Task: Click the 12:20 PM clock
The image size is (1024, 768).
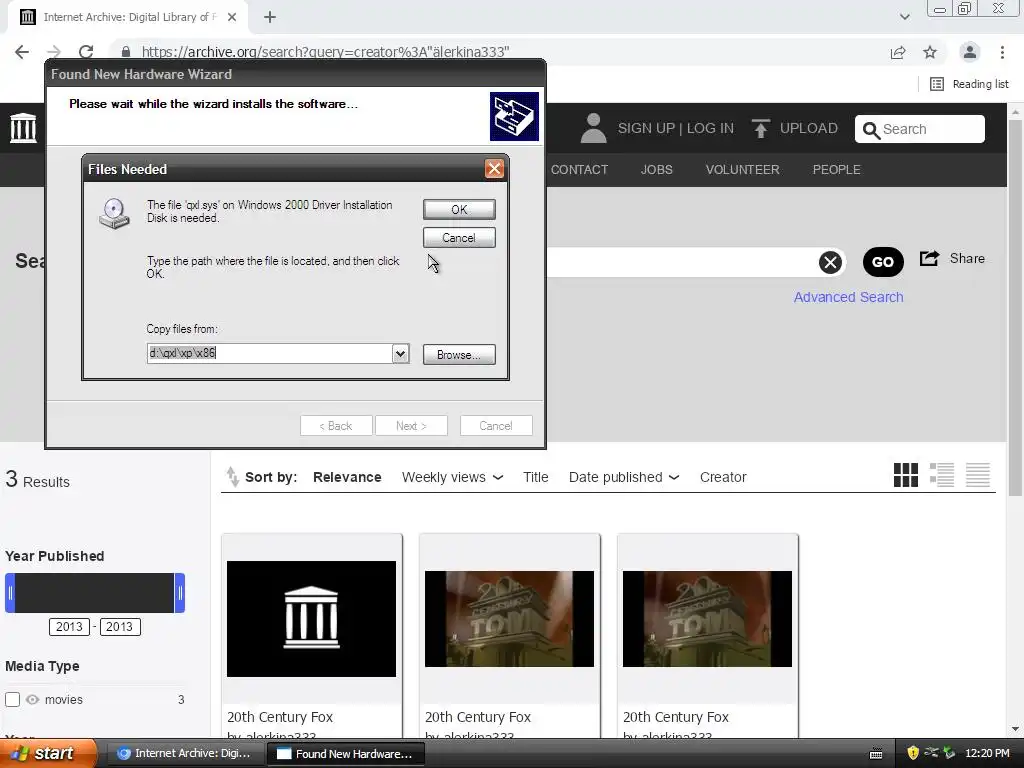Action: pos(987,754)
